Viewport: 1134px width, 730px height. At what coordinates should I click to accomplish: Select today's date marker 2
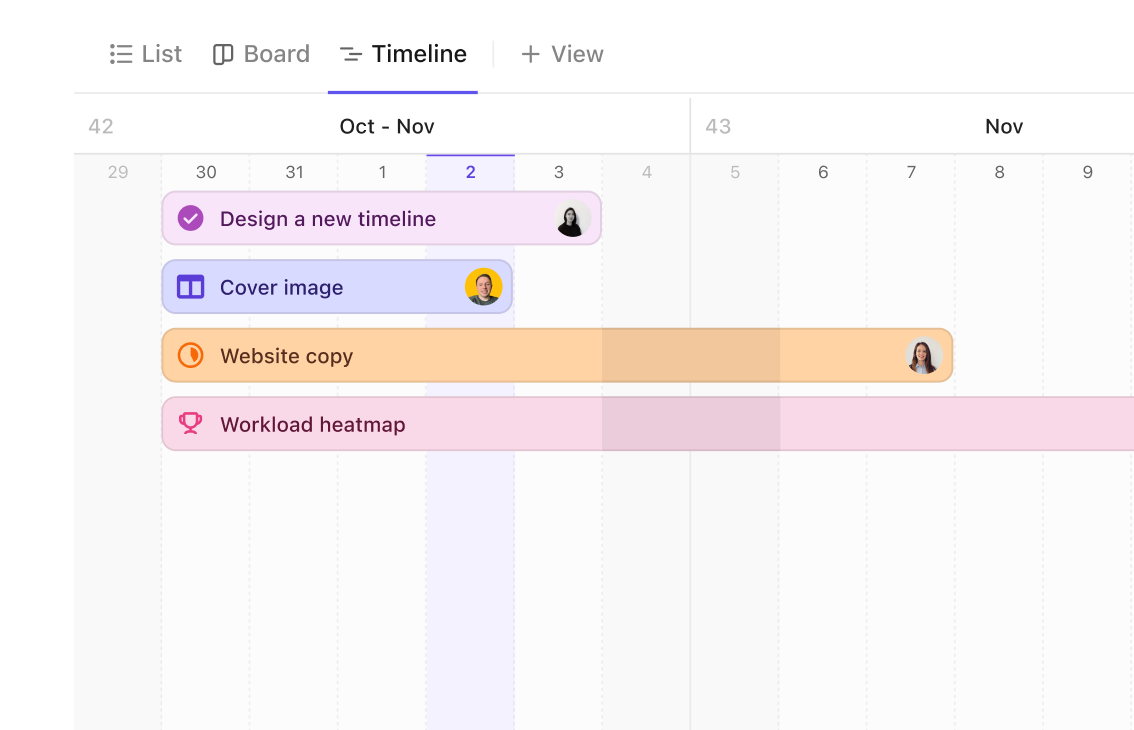[470, 172]
